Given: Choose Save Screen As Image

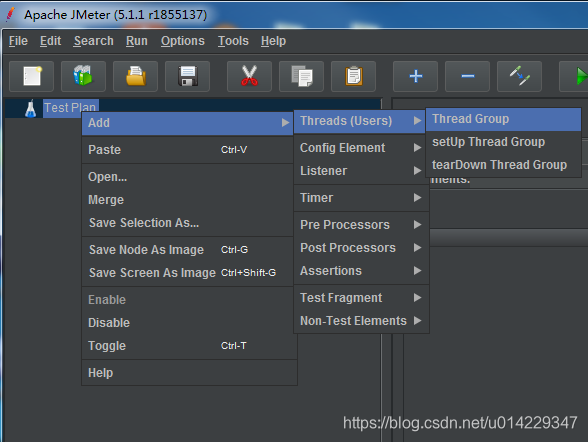Looking at the screenshot, I should point(188,273).
